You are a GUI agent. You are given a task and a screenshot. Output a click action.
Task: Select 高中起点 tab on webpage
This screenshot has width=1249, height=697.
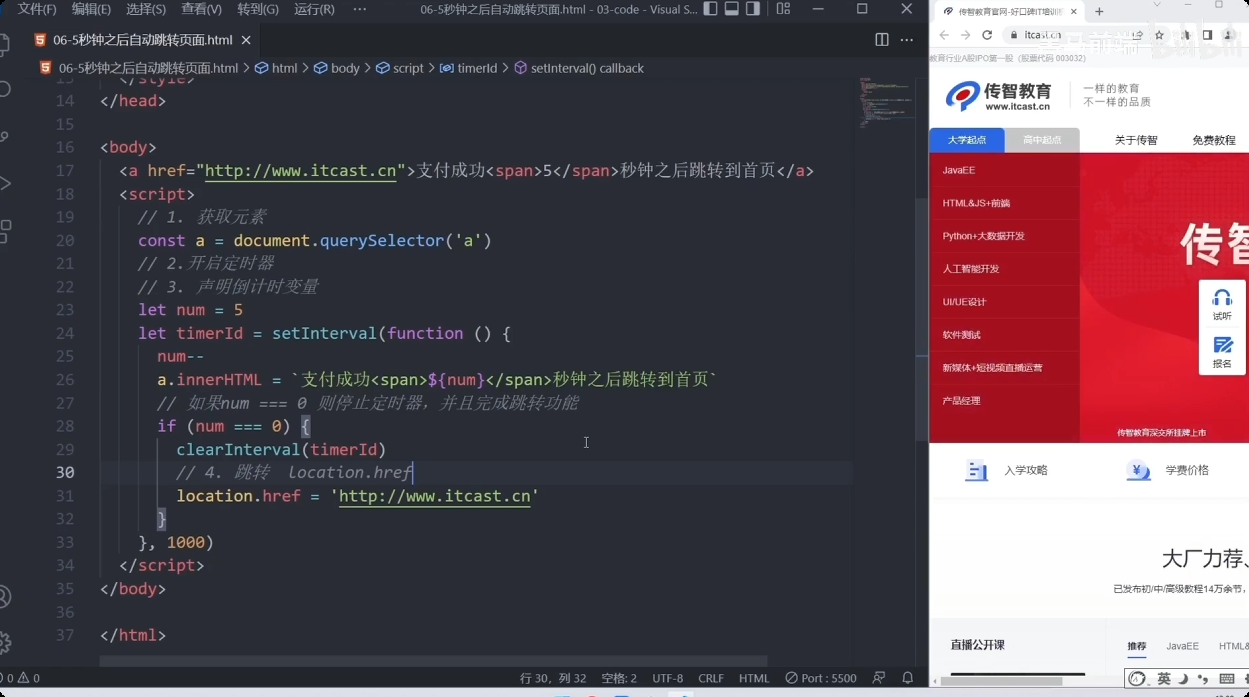(1042, 140)
